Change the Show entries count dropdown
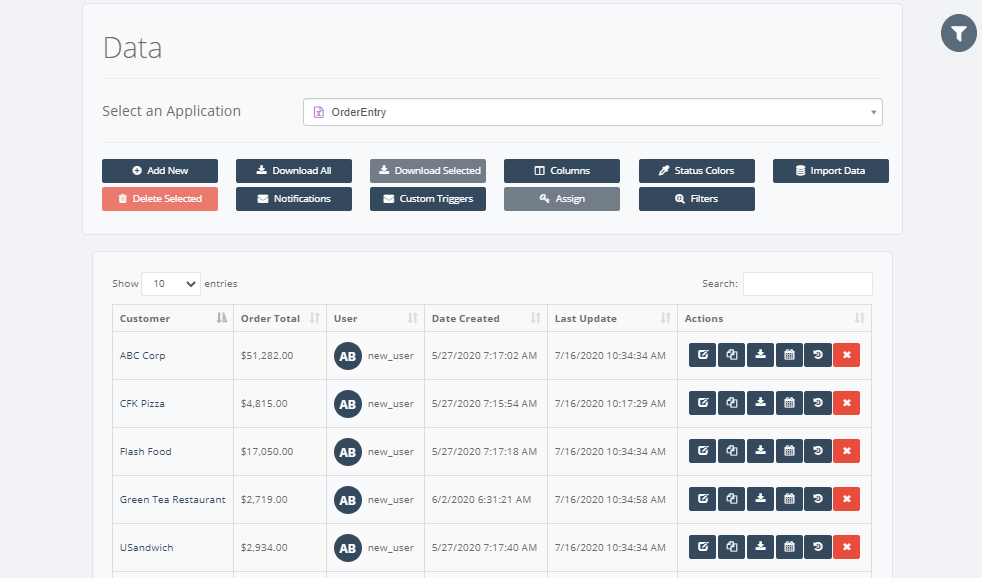Screen dimensions: 982x578 tap(171, 284)
